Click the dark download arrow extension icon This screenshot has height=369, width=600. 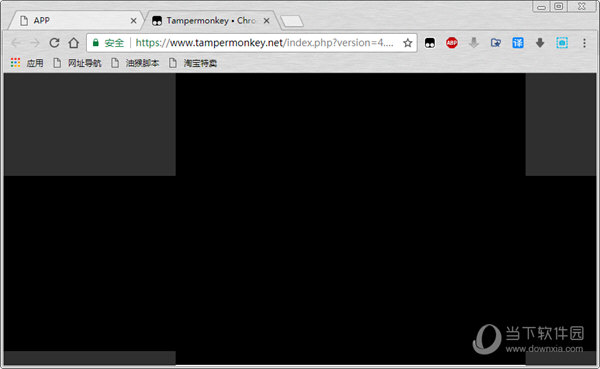[540, 42]
